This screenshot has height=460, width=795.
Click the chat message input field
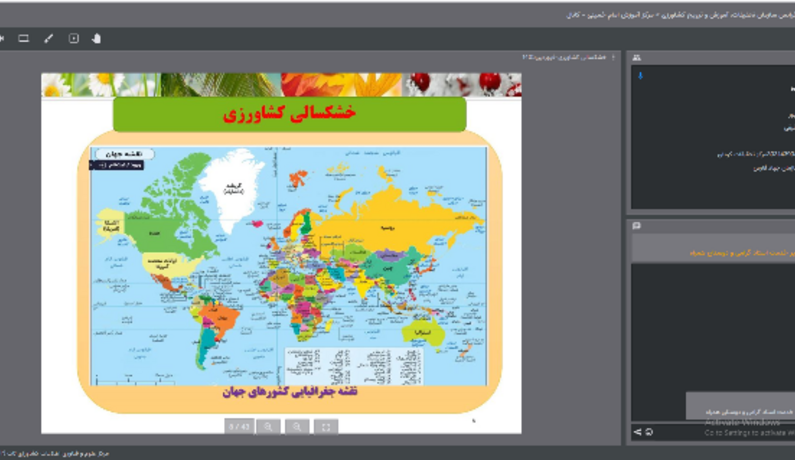[x=725, y=432]
